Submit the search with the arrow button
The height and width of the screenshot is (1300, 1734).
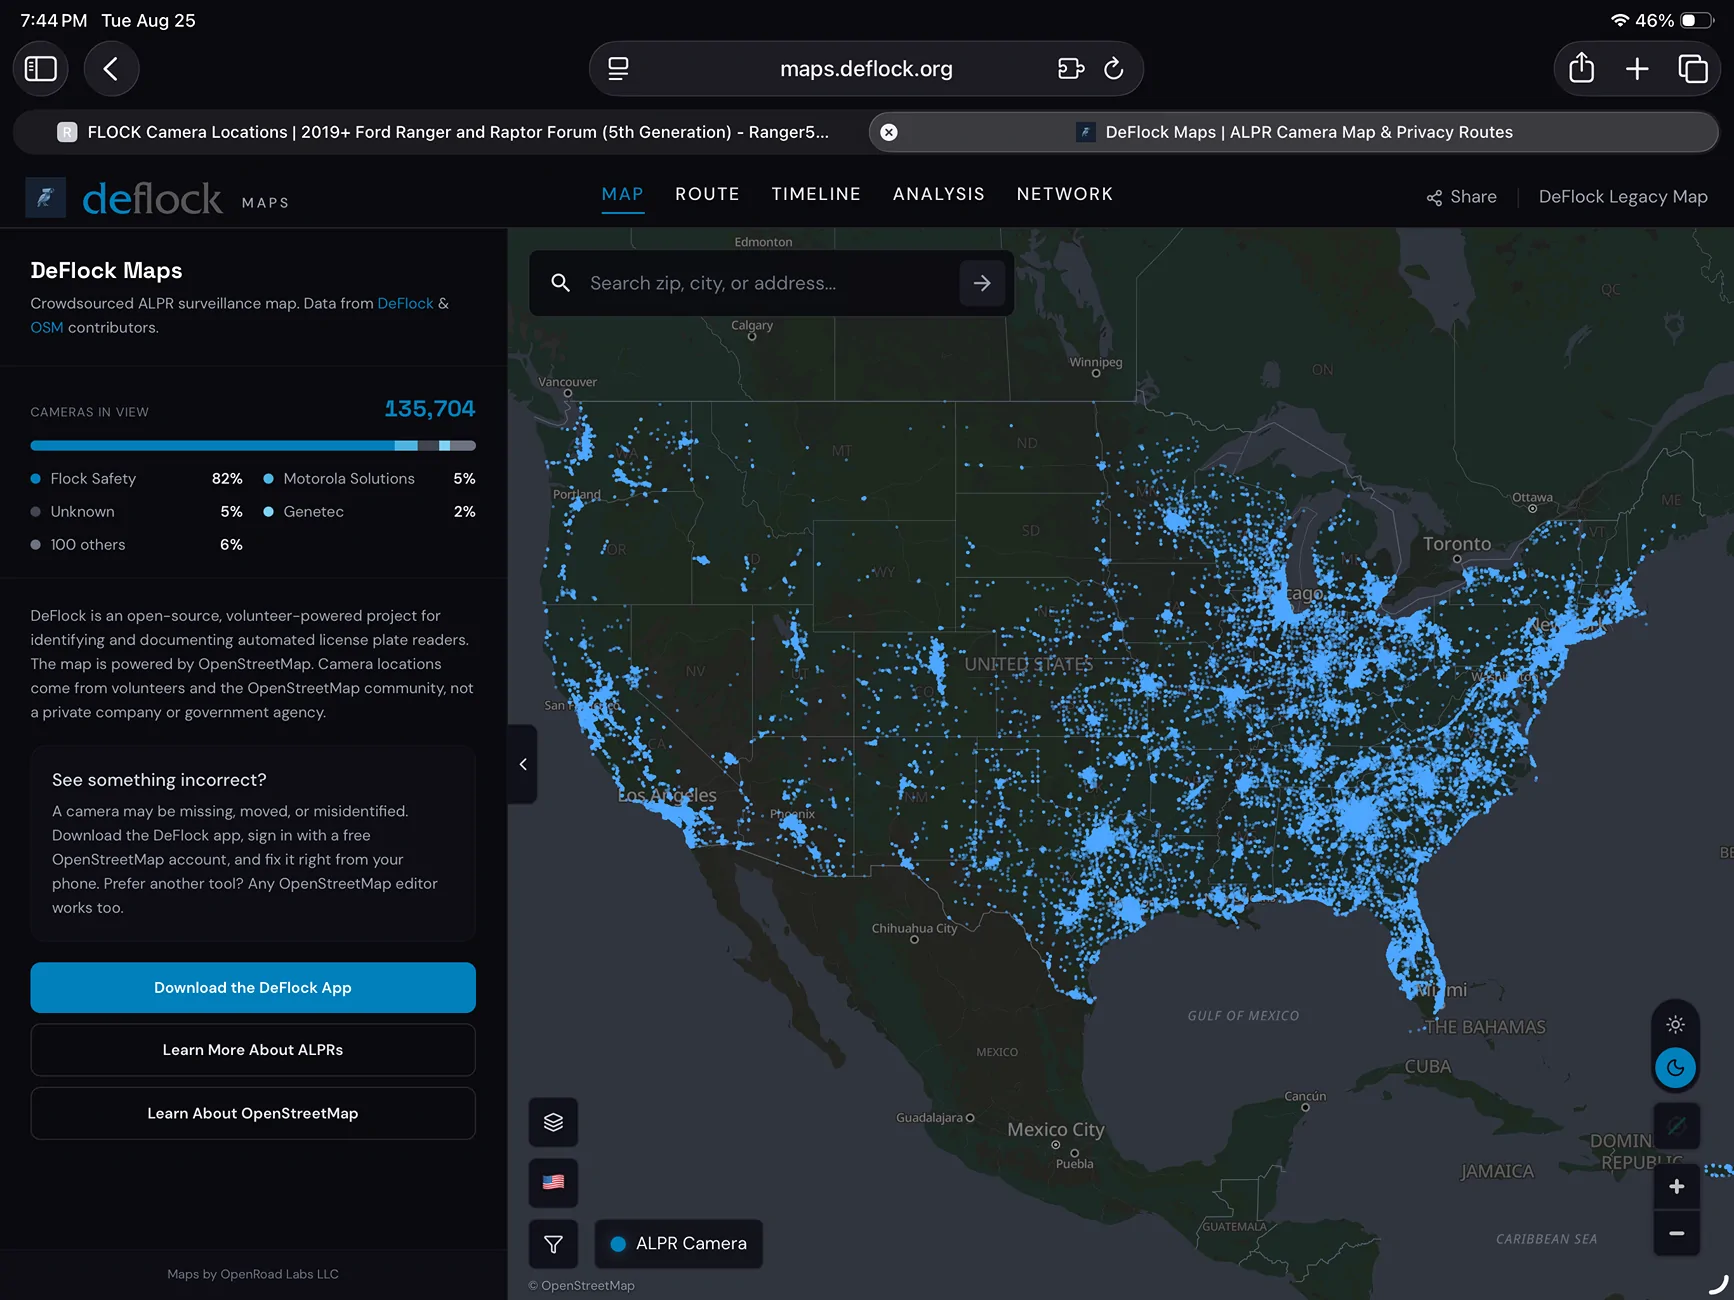click(x=982, y=283)
